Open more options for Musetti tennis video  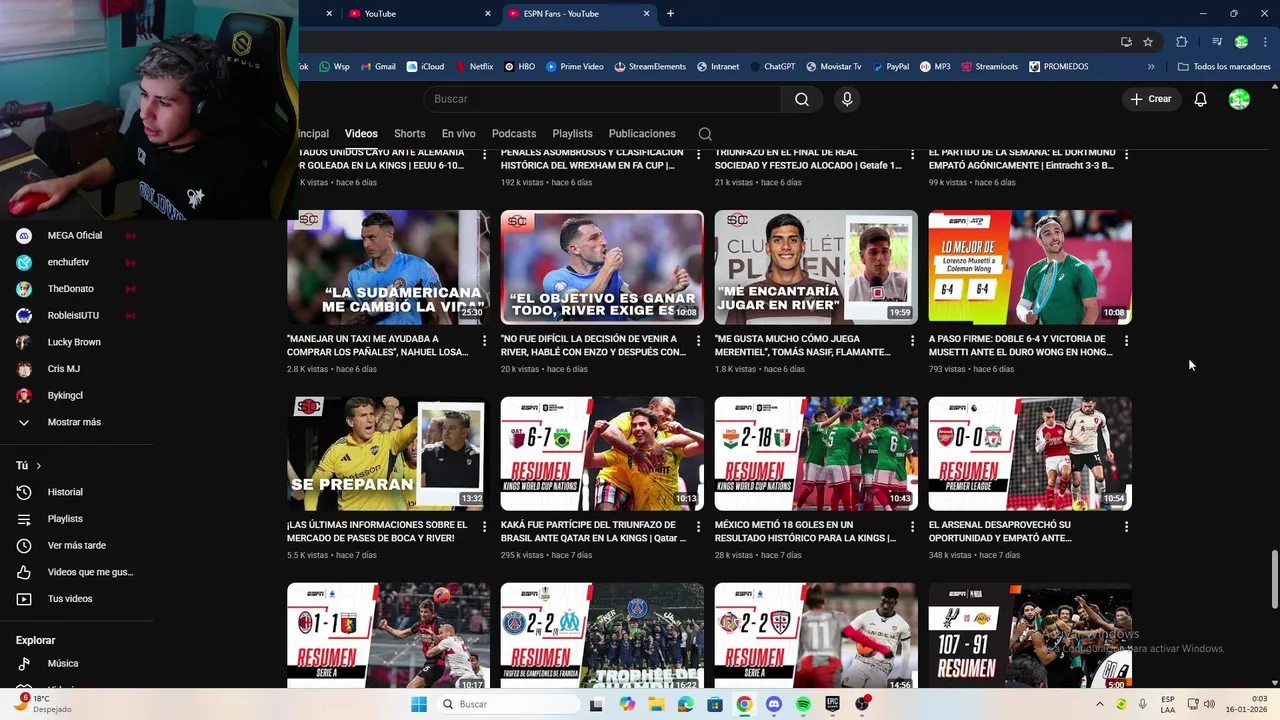(x=1127, y=341)
